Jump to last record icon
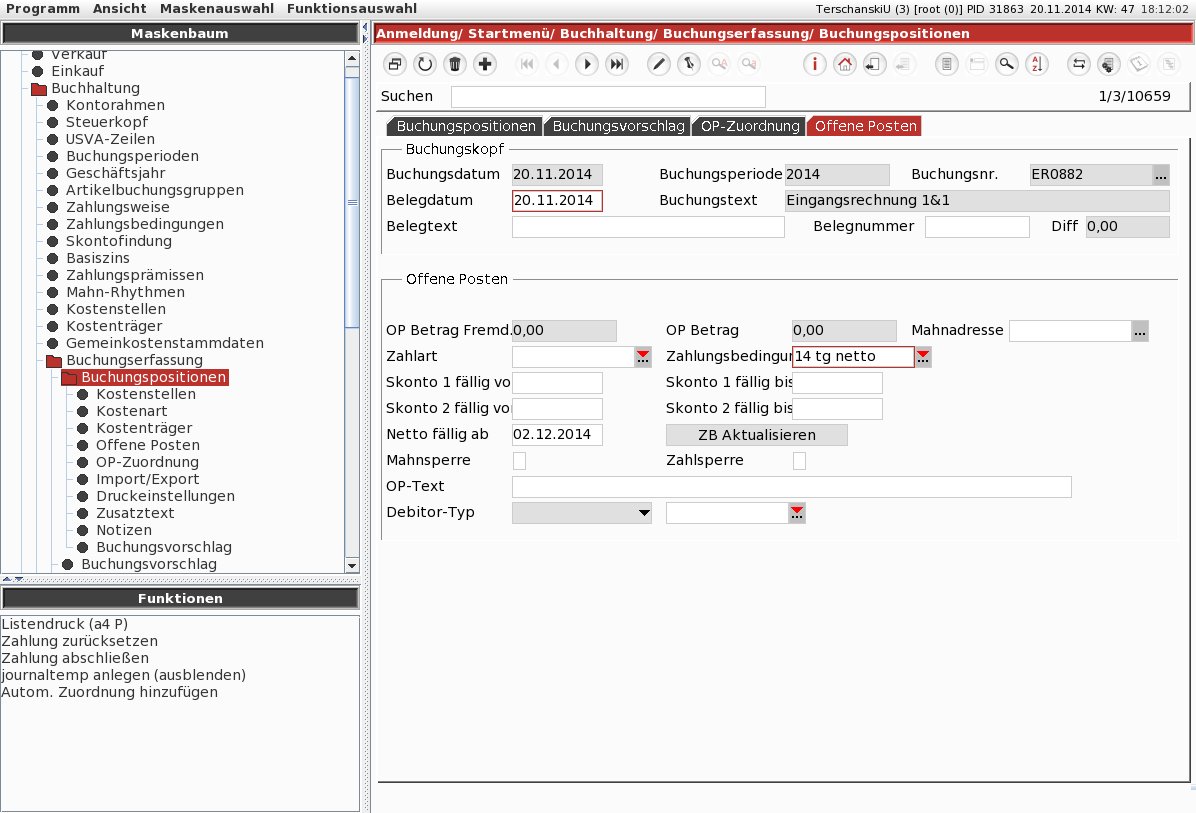 tap(617, 64)
